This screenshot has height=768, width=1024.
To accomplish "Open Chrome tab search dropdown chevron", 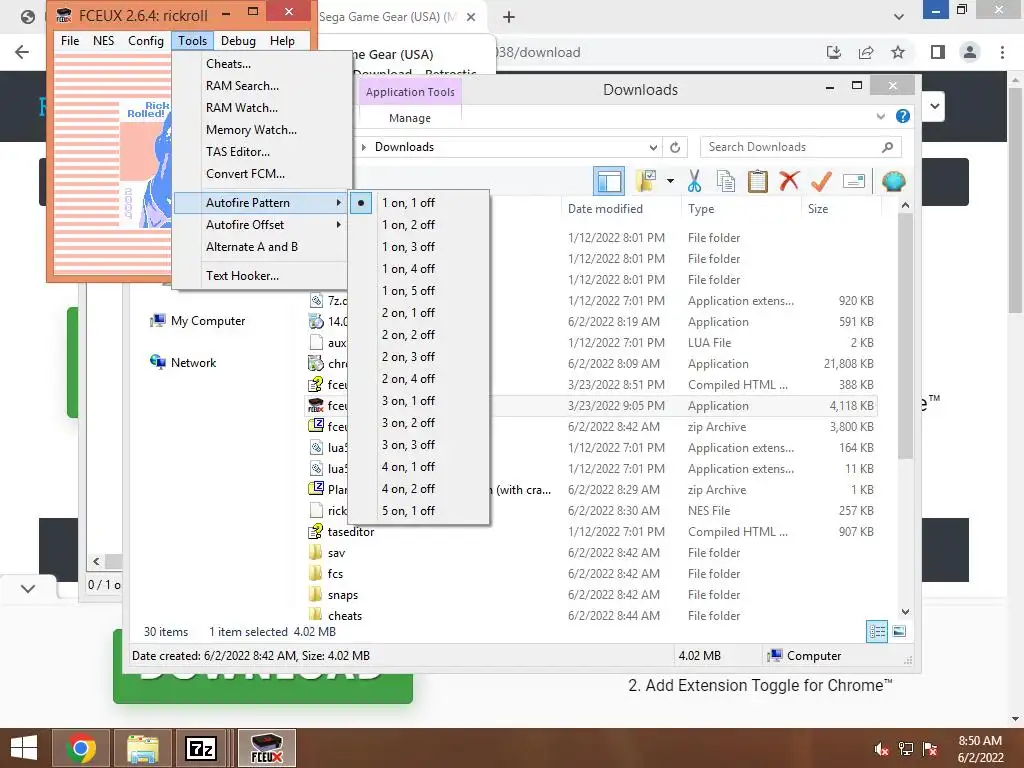I will [899, 17].
